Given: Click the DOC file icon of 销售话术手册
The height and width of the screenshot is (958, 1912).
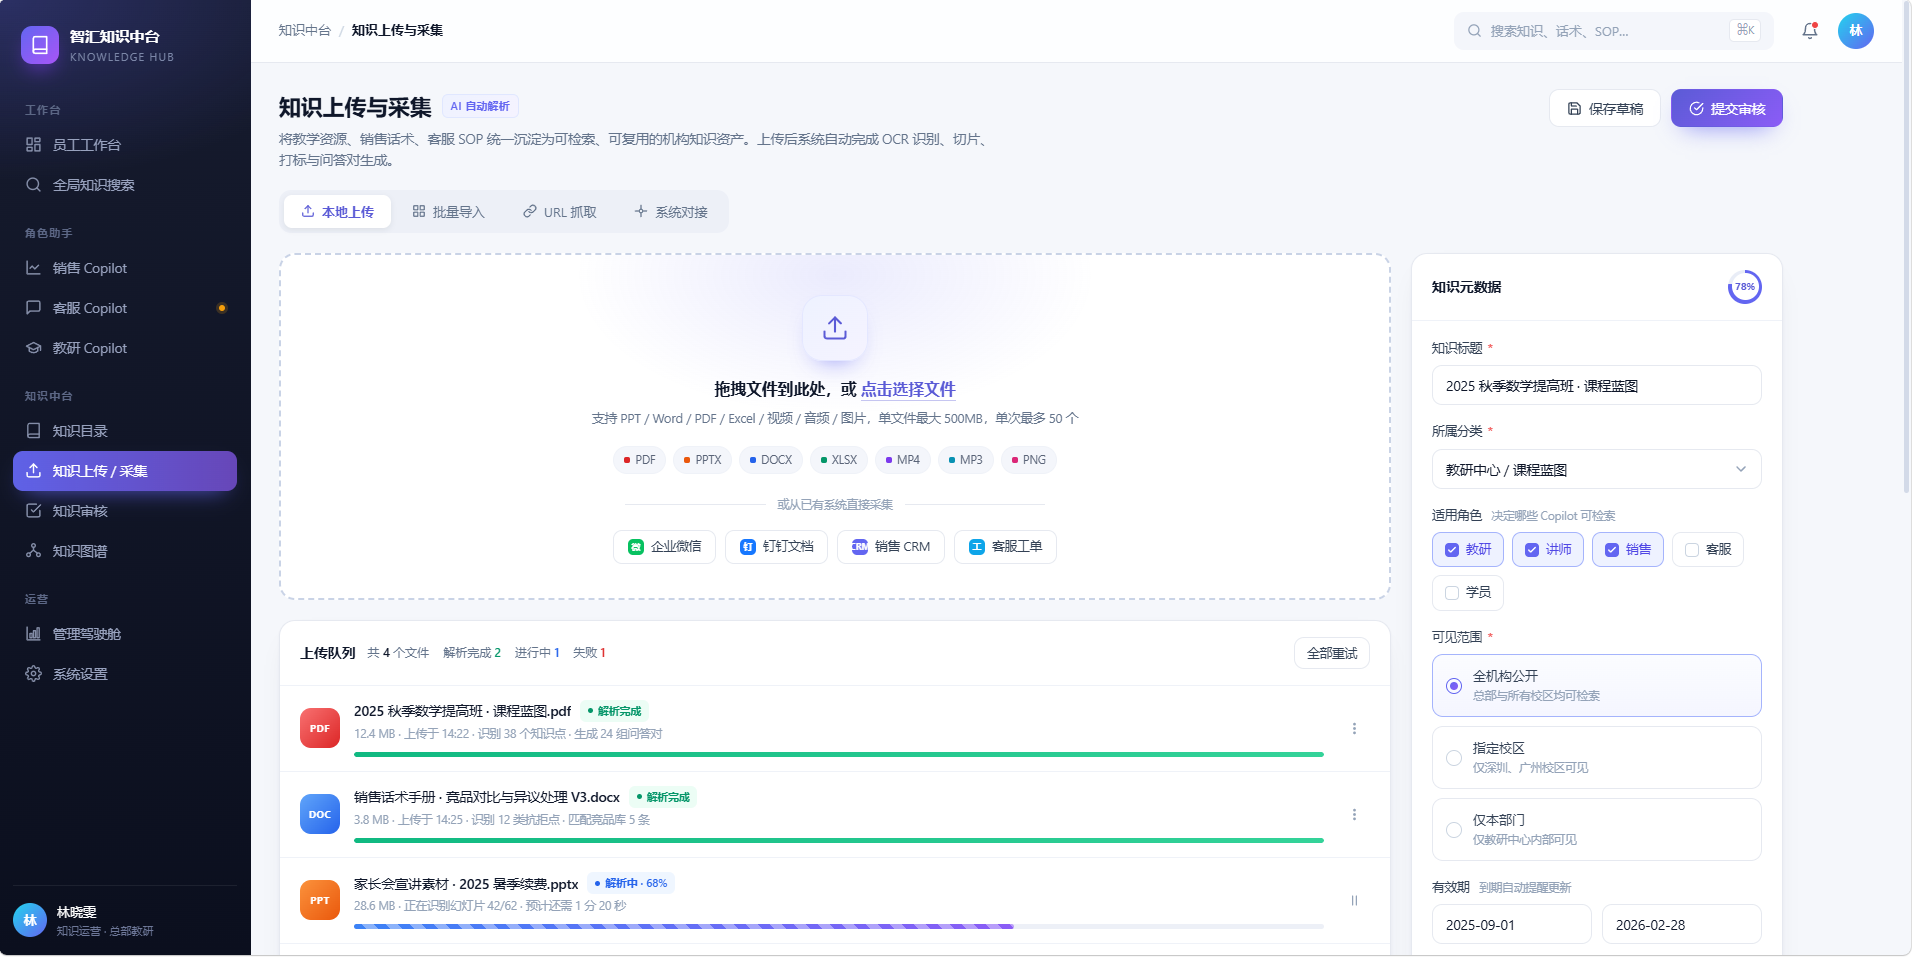Looking at the screenshot, I should point(320,814).
